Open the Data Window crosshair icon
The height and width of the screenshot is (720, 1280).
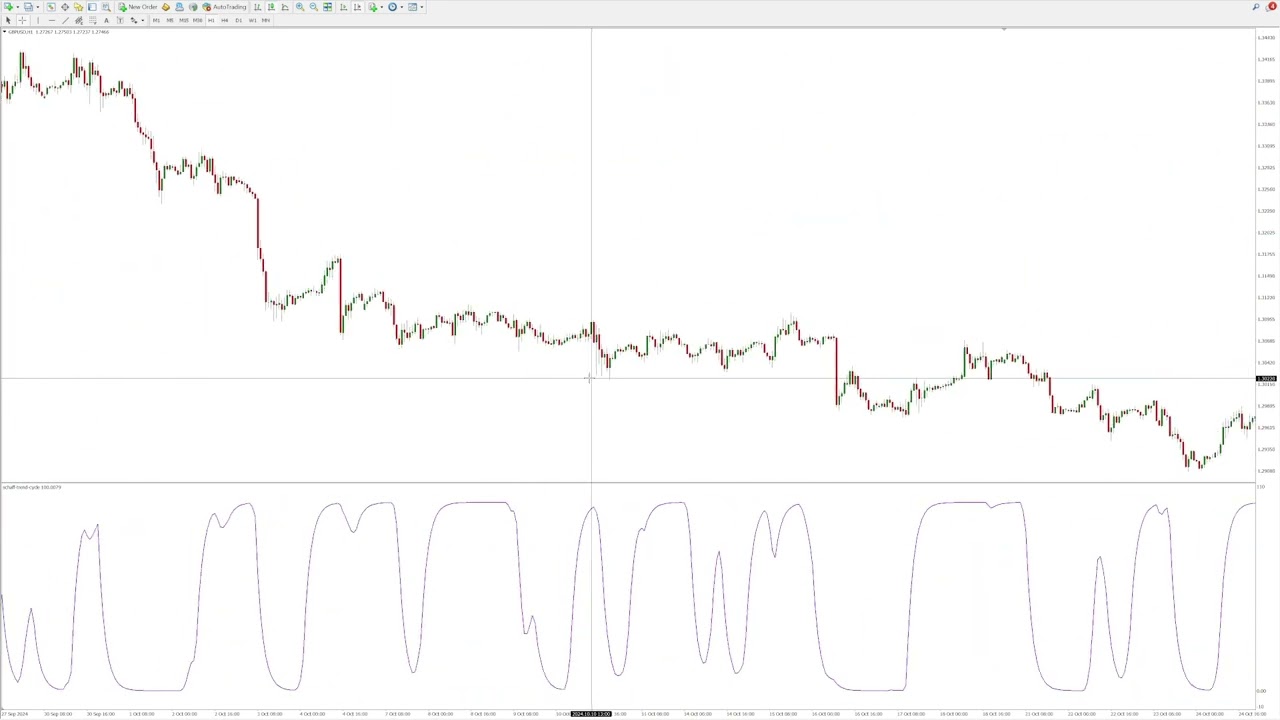pyautogui.click(x=65, y=7)
